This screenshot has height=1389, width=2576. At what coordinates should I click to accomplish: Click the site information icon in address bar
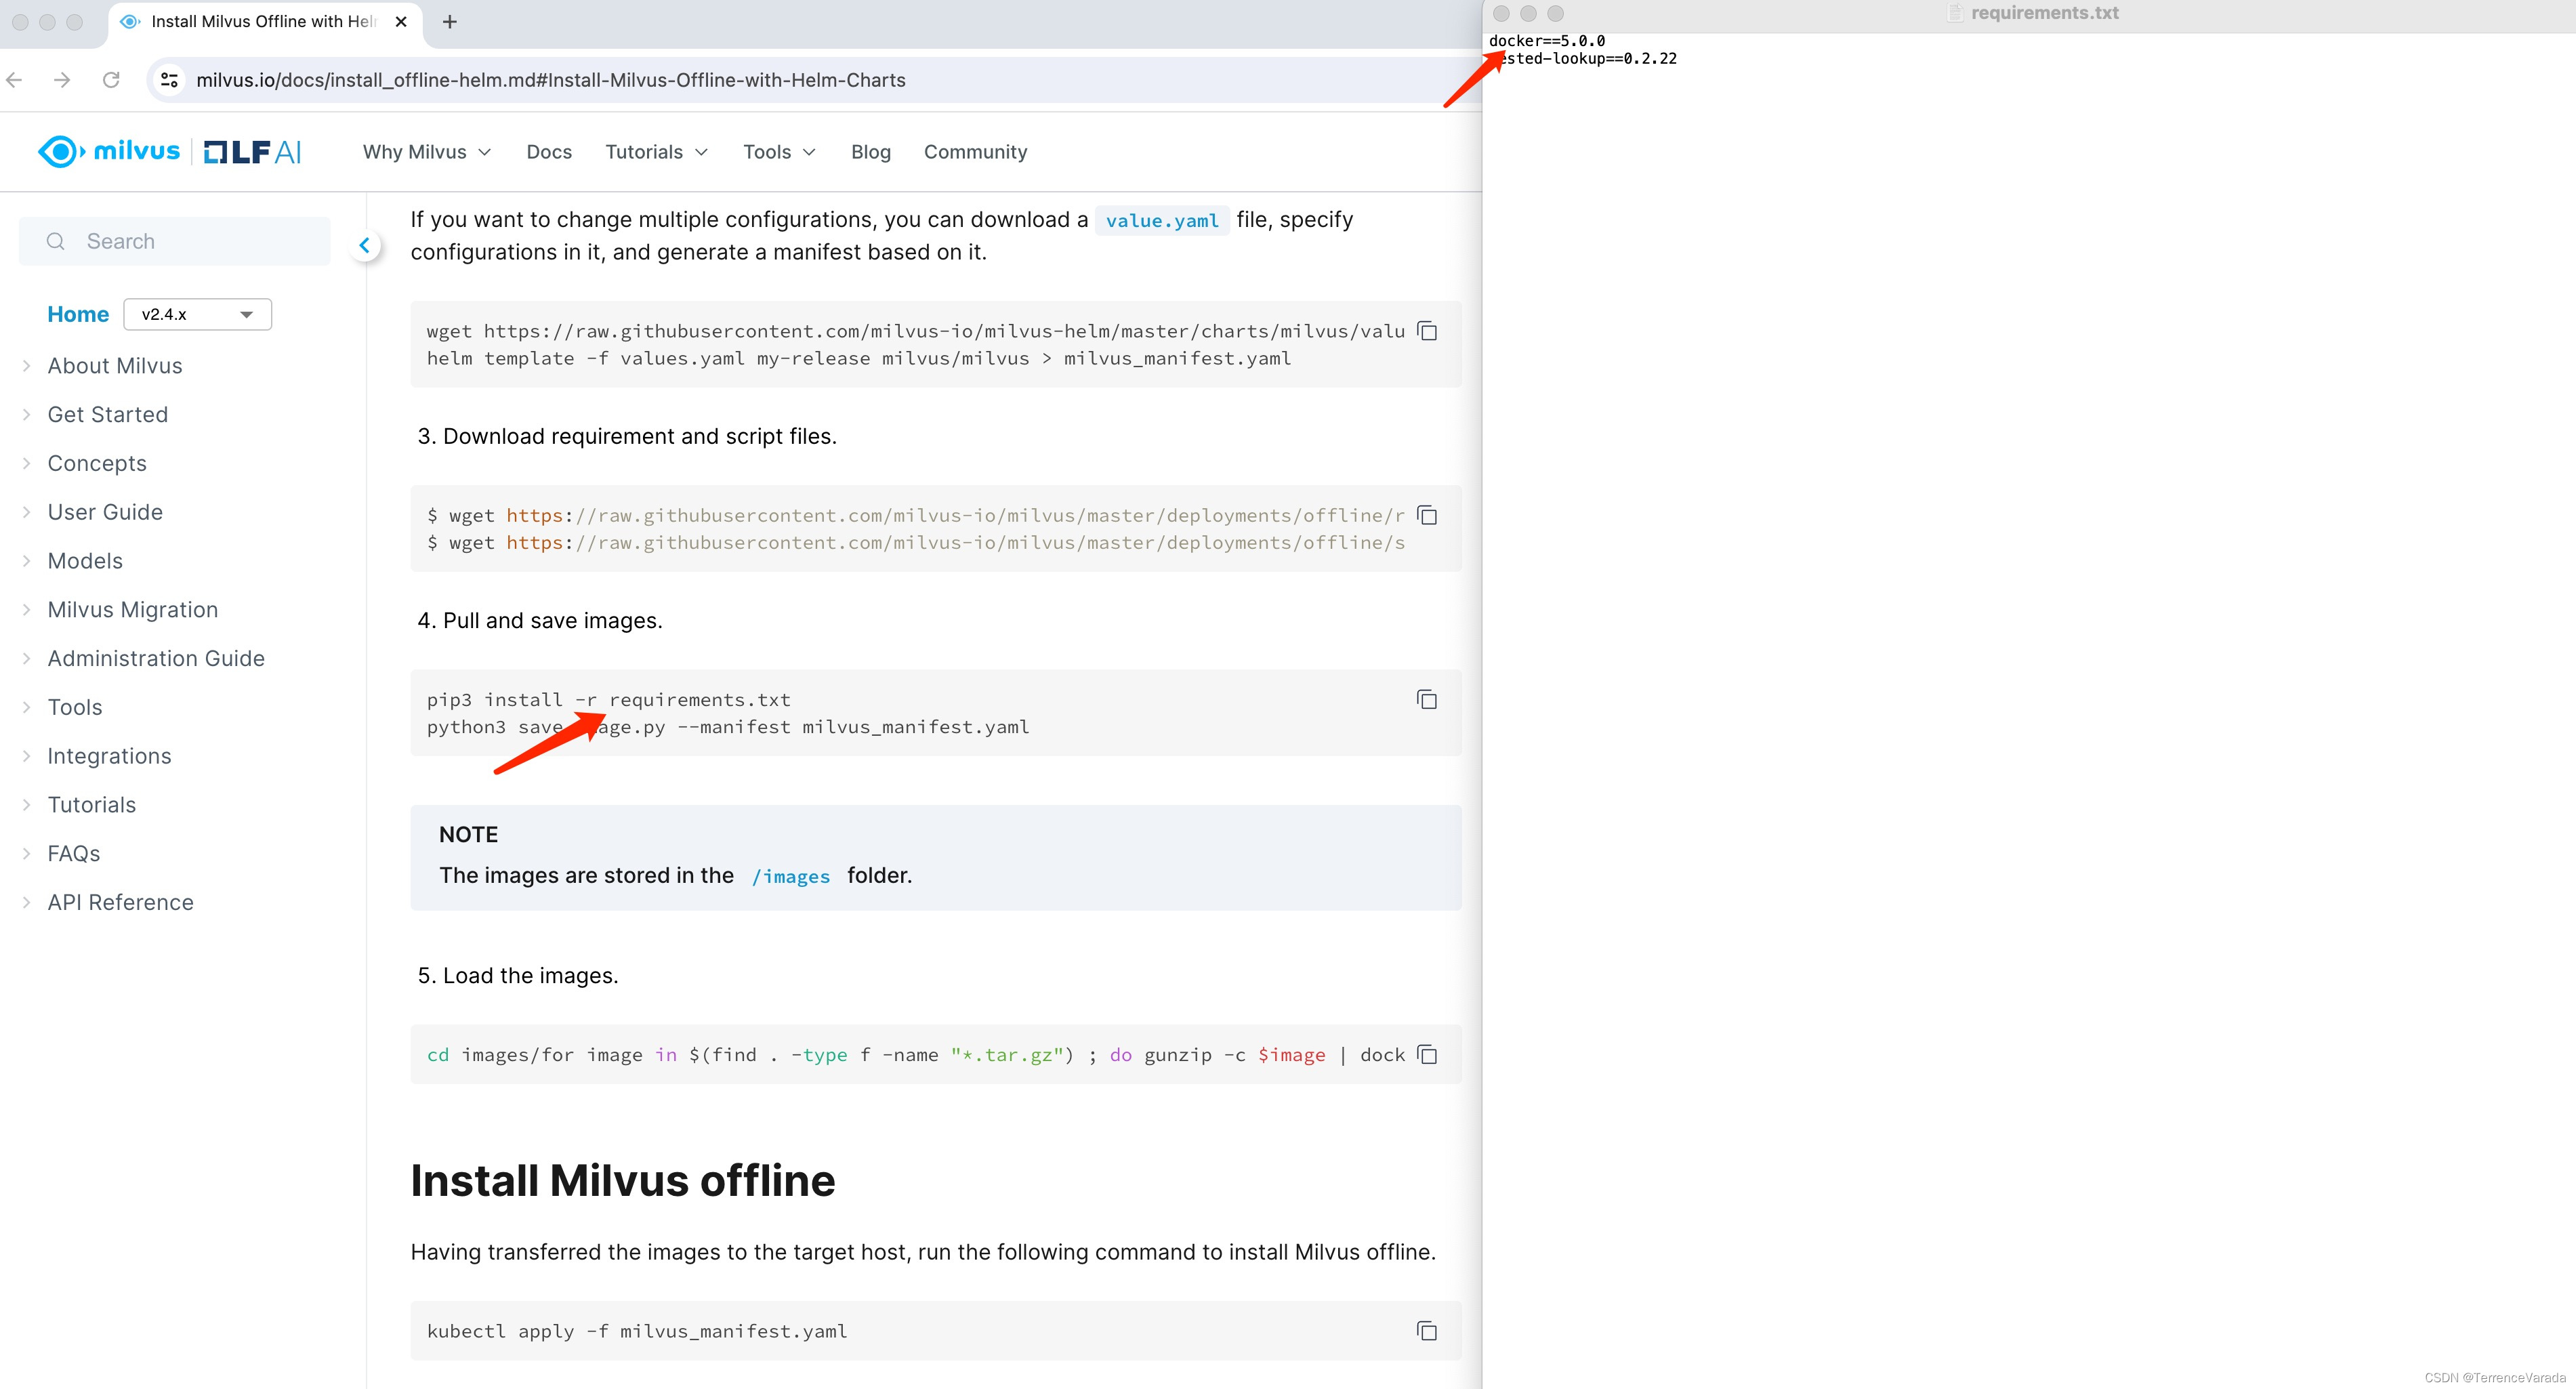coord(170,80)
